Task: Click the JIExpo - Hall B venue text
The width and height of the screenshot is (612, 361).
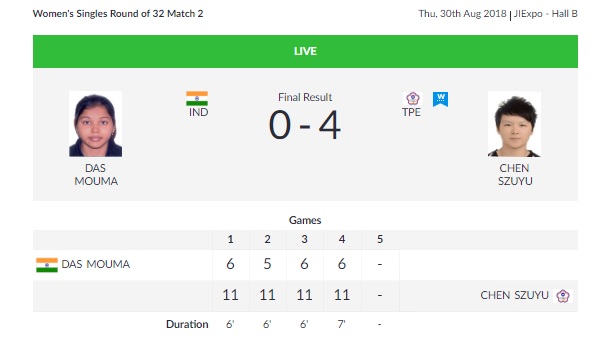Action: point(546,14)
